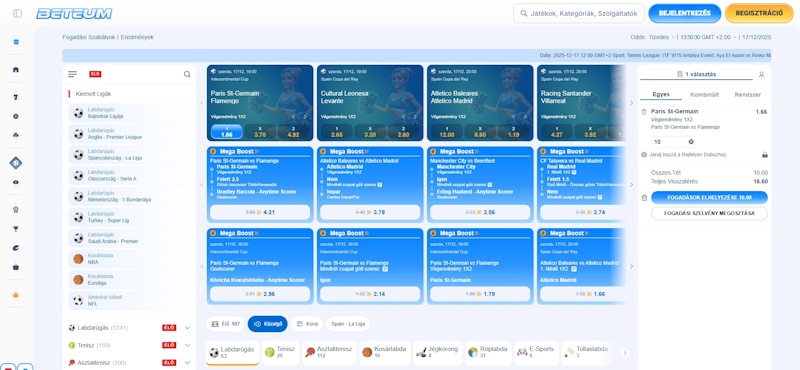Open the trophy cup icon in left rail
Screen dimensions: 800x370
click(x=16, y=229)
